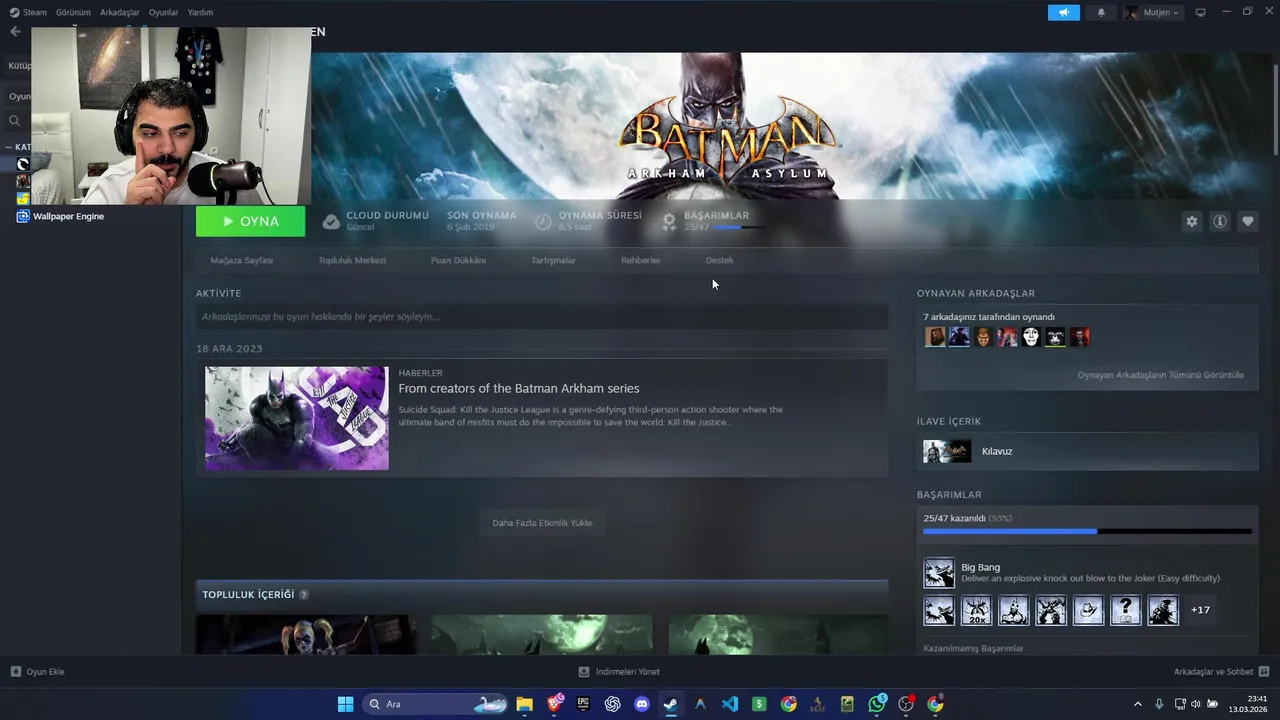
Task: Click the activity comment input field
Action: pos(542,317)
